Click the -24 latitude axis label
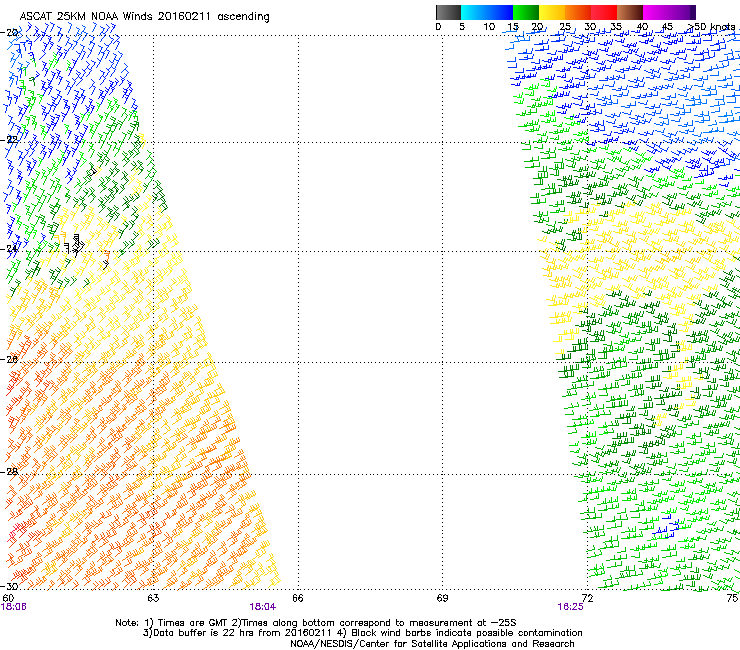 click(9, 249)
